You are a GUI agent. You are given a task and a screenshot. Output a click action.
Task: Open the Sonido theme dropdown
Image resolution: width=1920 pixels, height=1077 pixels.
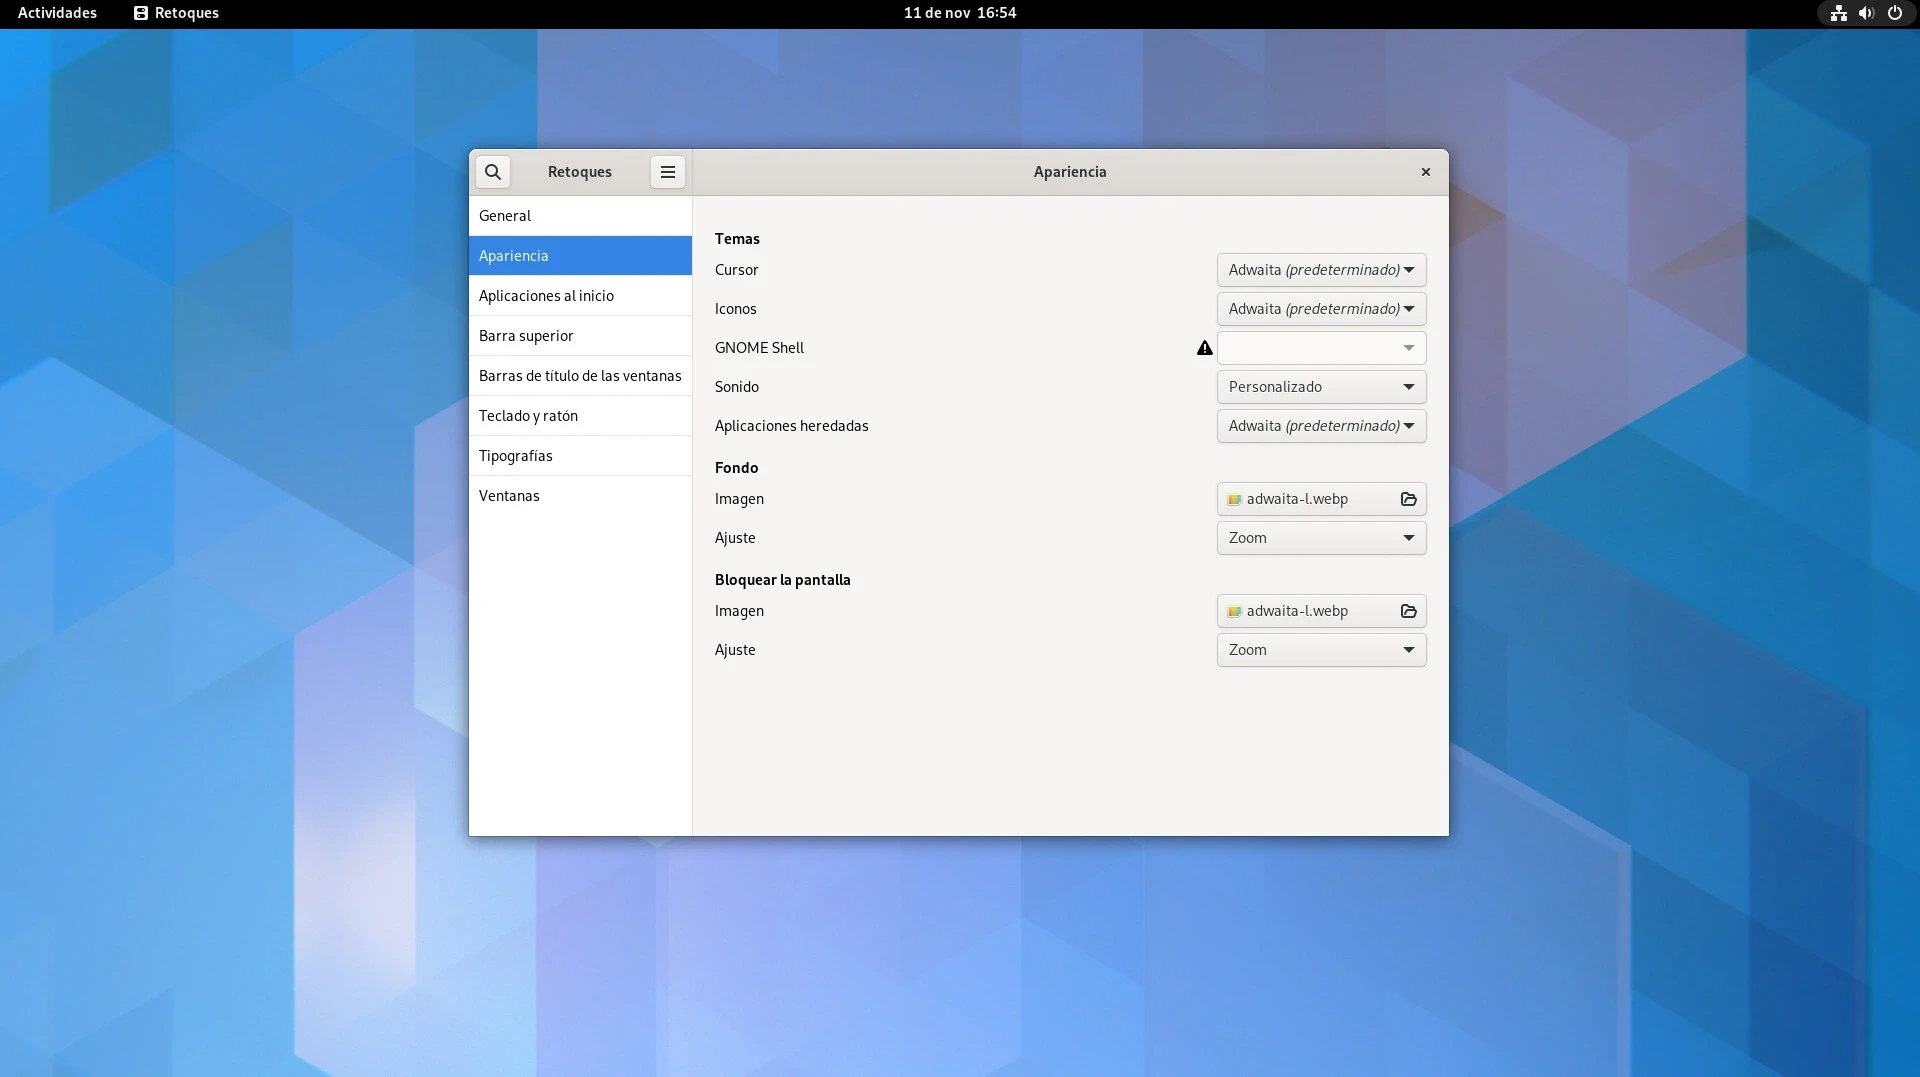[1320, 387]
